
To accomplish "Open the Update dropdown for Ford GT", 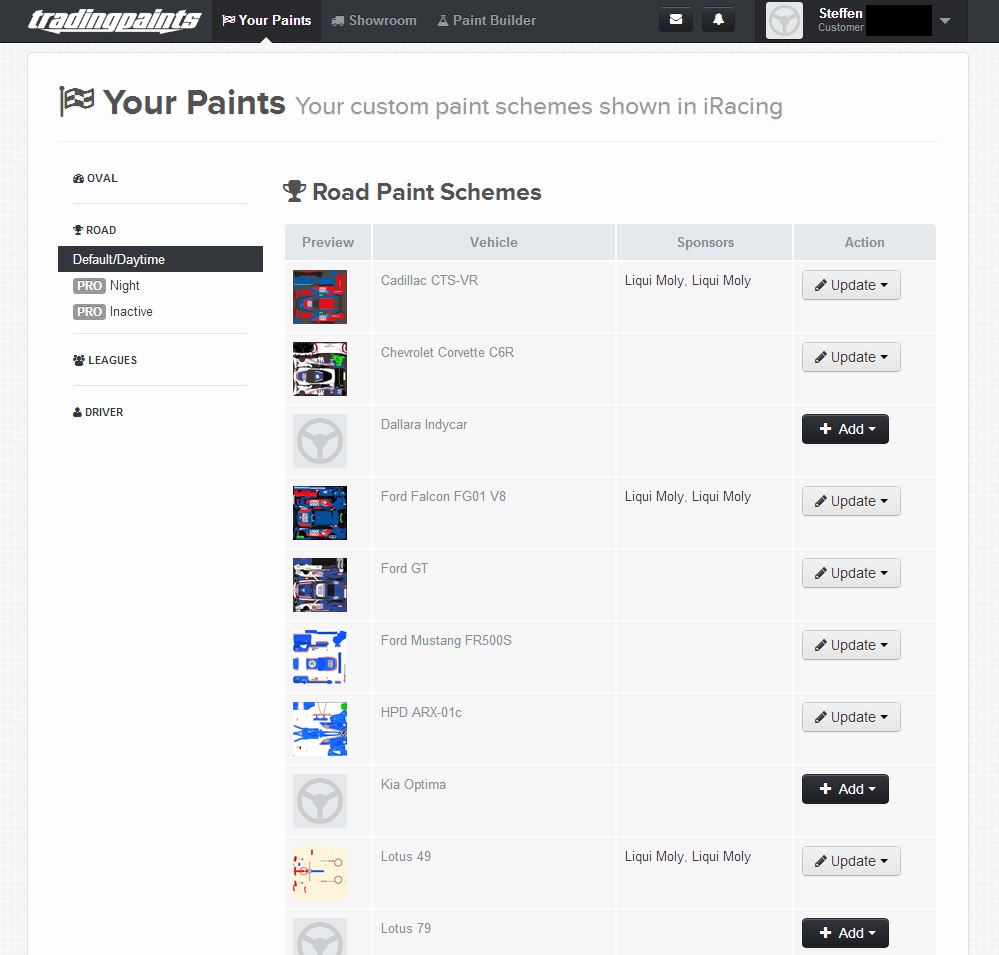I will pos(851,573).
